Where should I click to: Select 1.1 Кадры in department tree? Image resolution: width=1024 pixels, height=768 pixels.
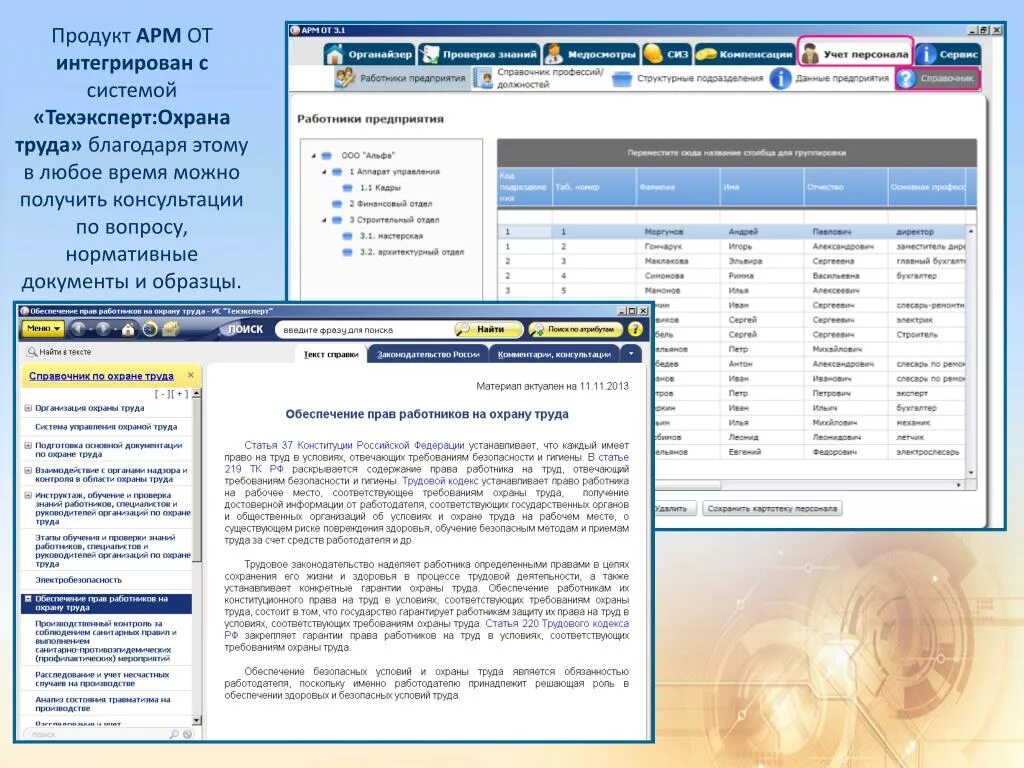(x=380, y=188)
